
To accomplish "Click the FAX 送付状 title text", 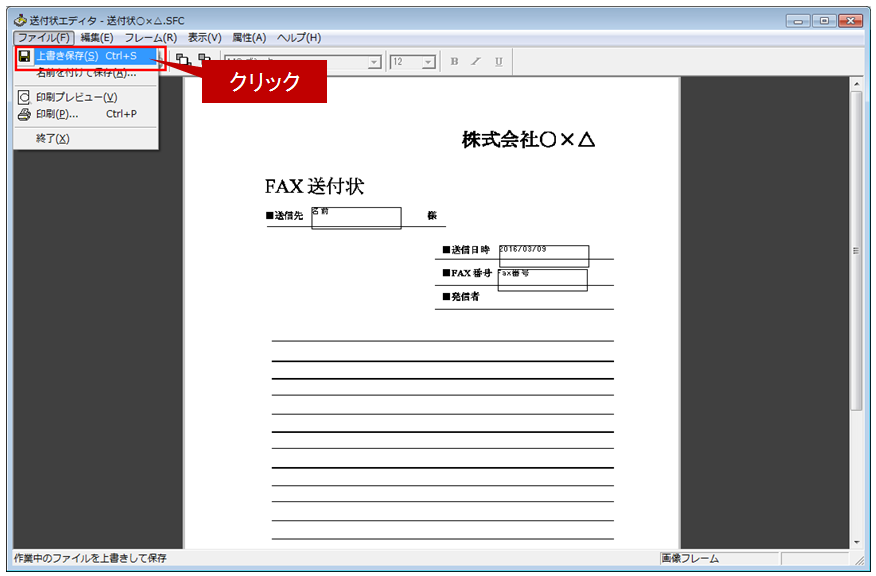I will pos(315,186).
